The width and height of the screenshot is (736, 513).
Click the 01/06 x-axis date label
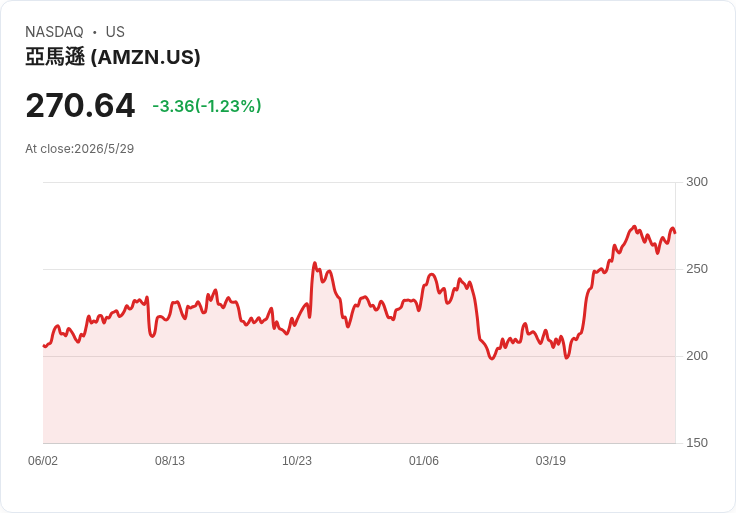click(424, 460)
